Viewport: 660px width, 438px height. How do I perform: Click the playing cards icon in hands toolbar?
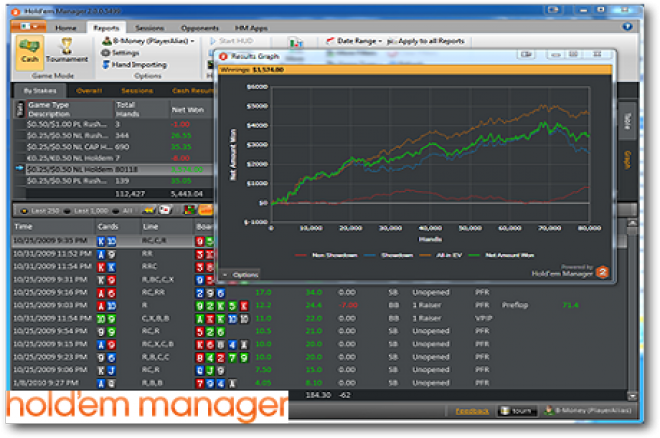click(166, 210)
